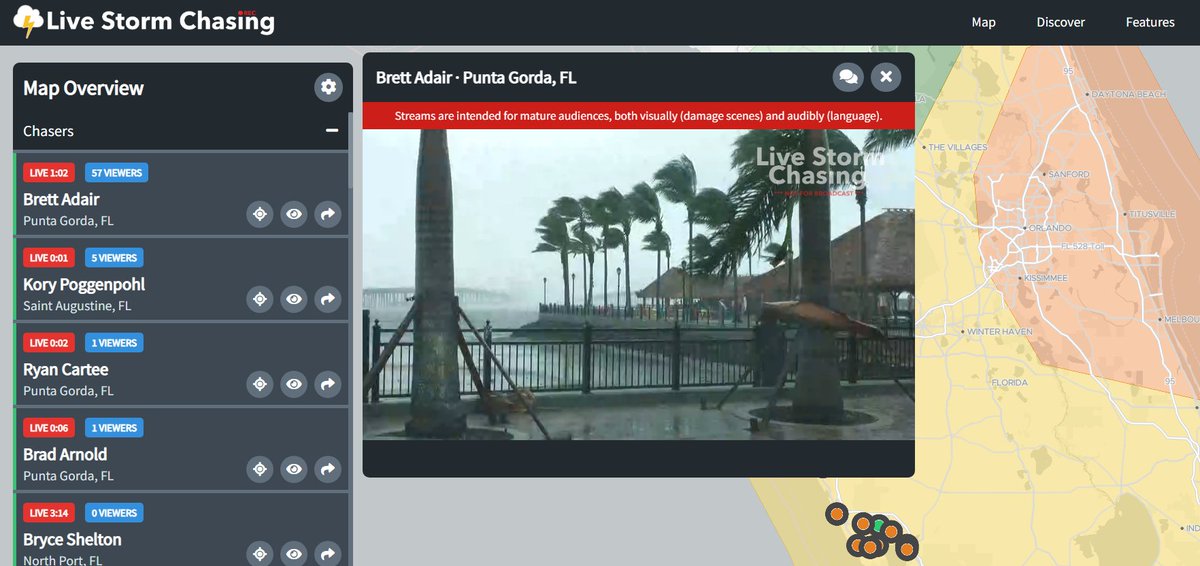Share Brad Arnold's stream
The height and width of the screenshot is (566, 1200).
327,468
